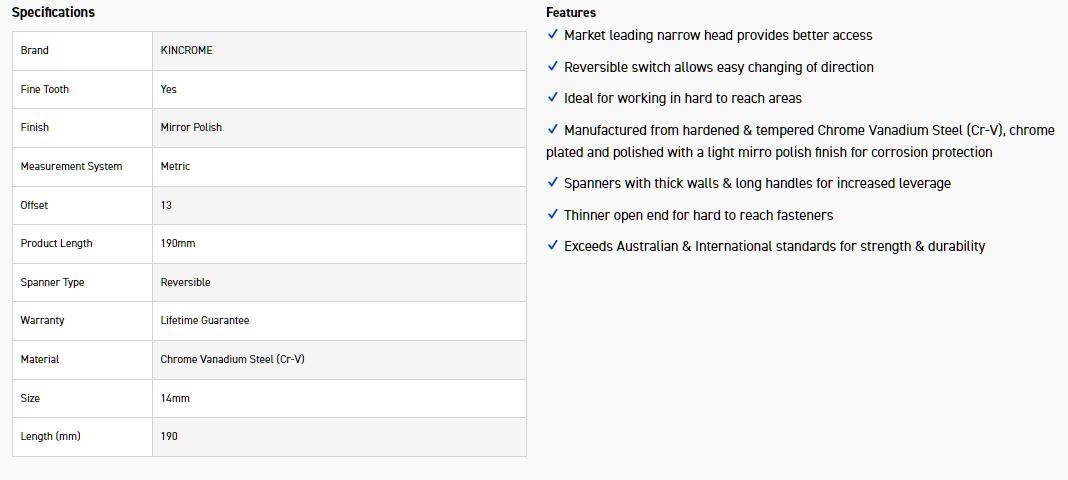Click checkmark beside Australian standards feature
Viewport: 1068px width, 480px height.
[x=553, y=246]
